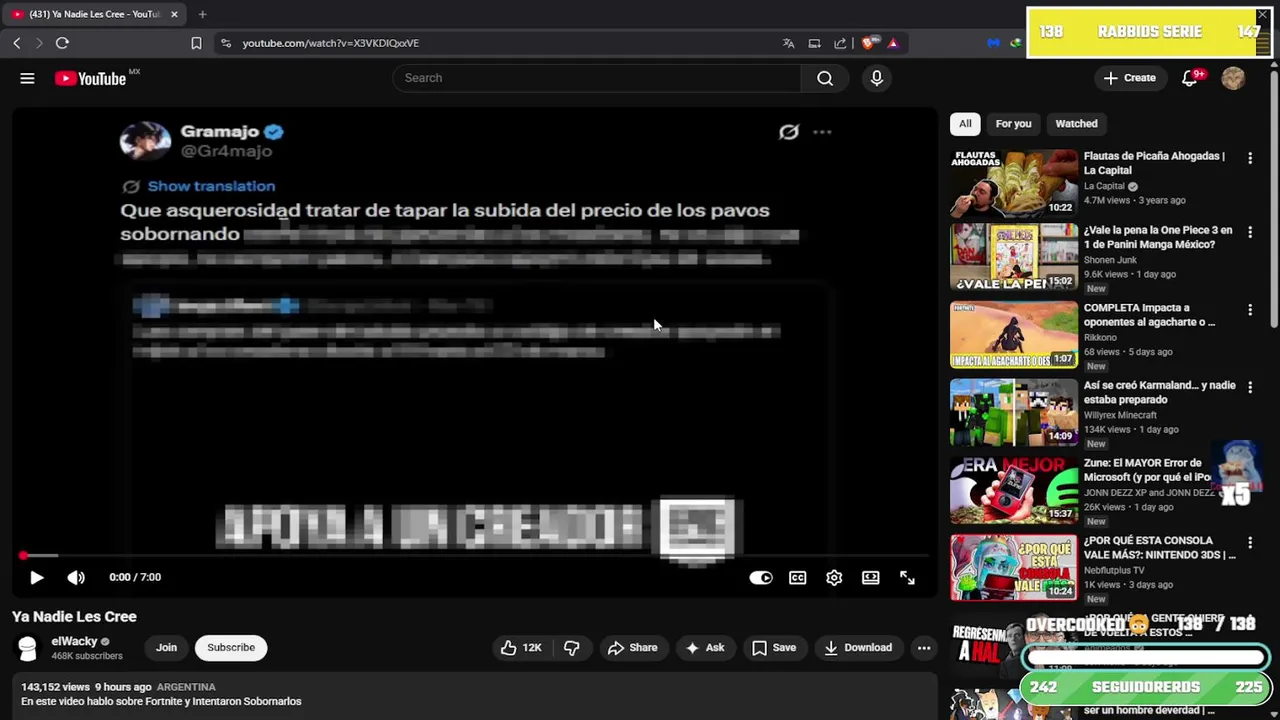Like the video with 12K likes

pyautogui.click(x=521, y=648)
